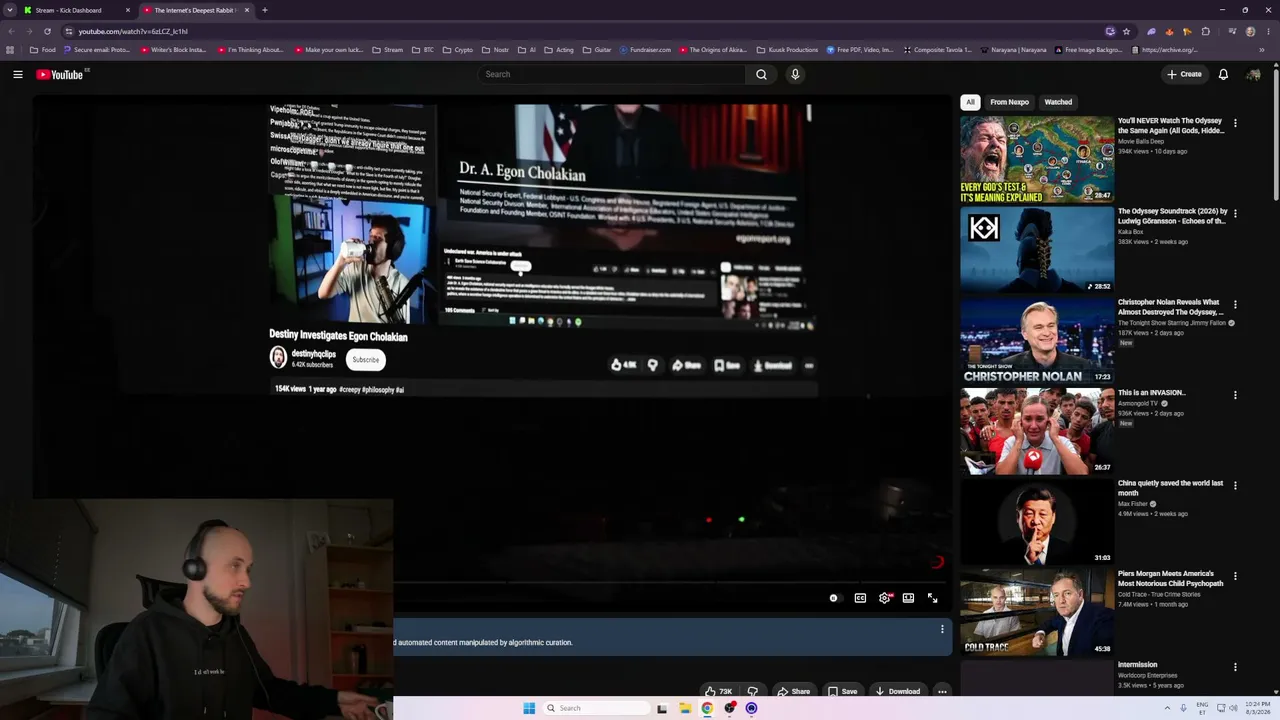Exit or enter full screen in player
Viewport: 1280px width, 720px height.
click(x=932, y=598)
